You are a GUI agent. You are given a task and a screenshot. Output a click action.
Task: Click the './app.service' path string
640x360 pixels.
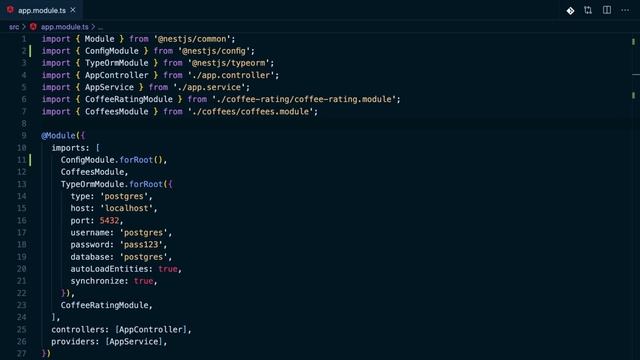(x=209, y=87)
